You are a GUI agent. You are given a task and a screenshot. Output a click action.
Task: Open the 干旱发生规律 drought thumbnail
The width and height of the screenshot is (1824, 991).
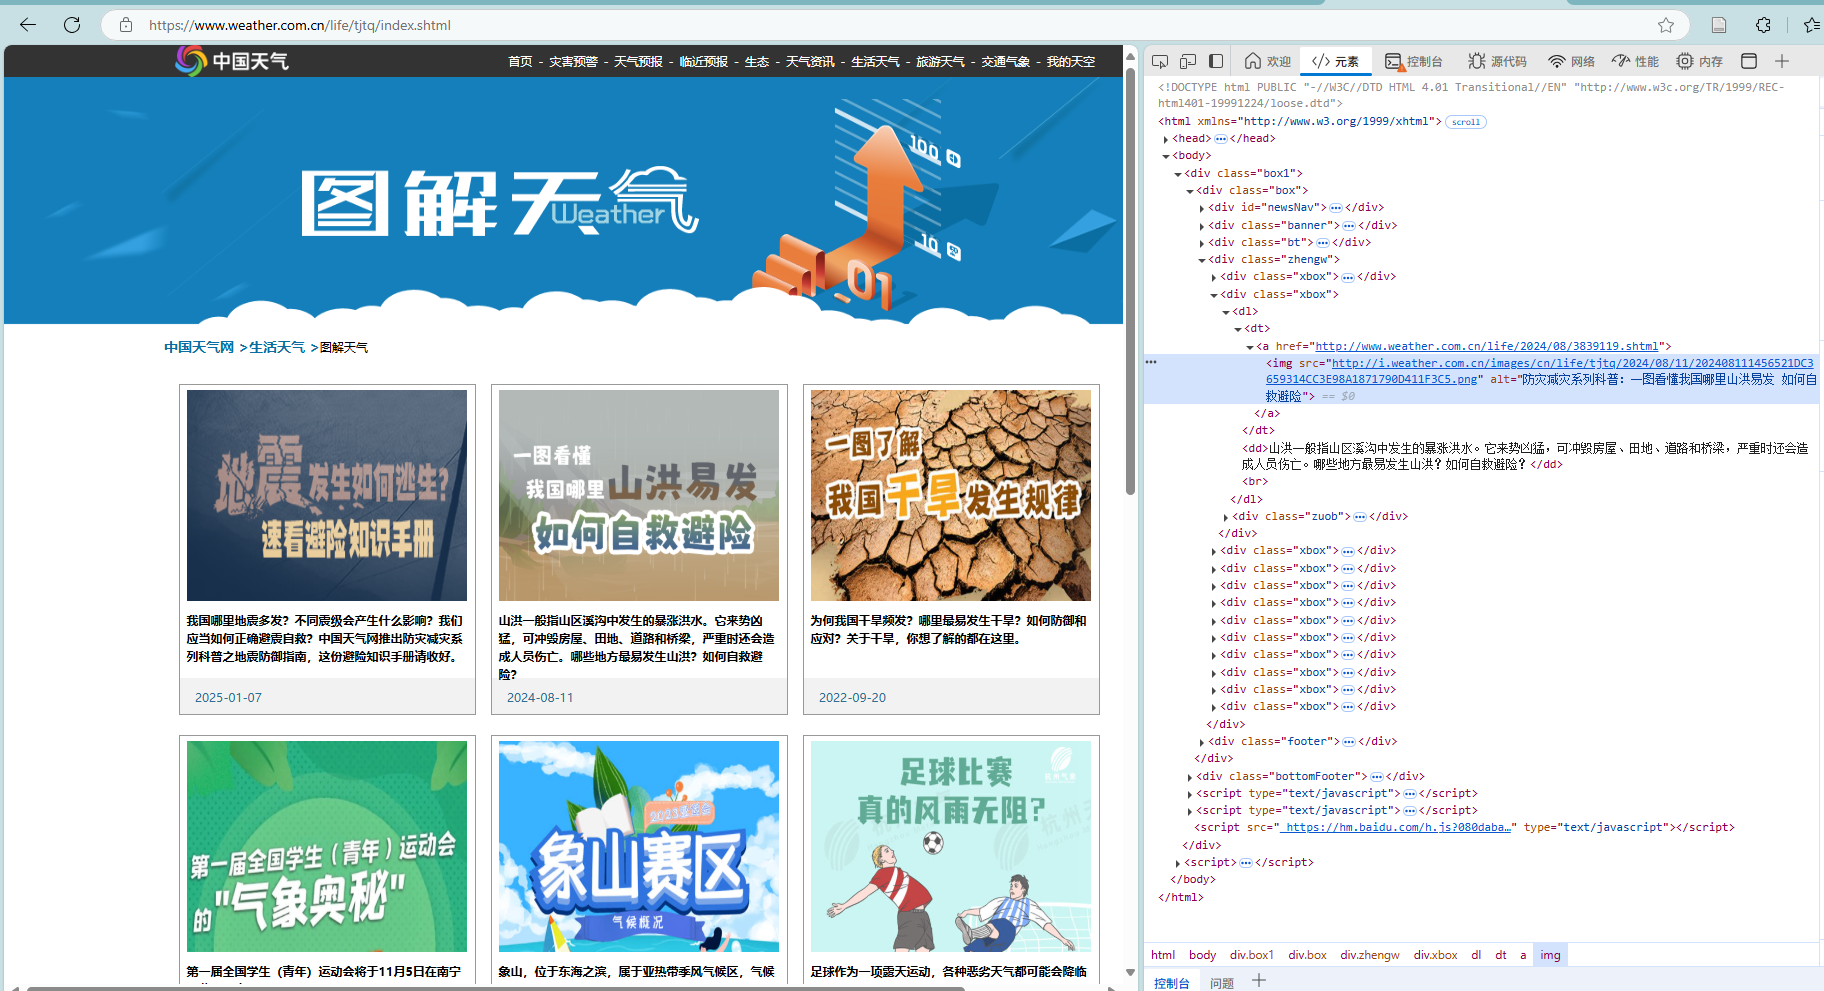click(951, 495)
